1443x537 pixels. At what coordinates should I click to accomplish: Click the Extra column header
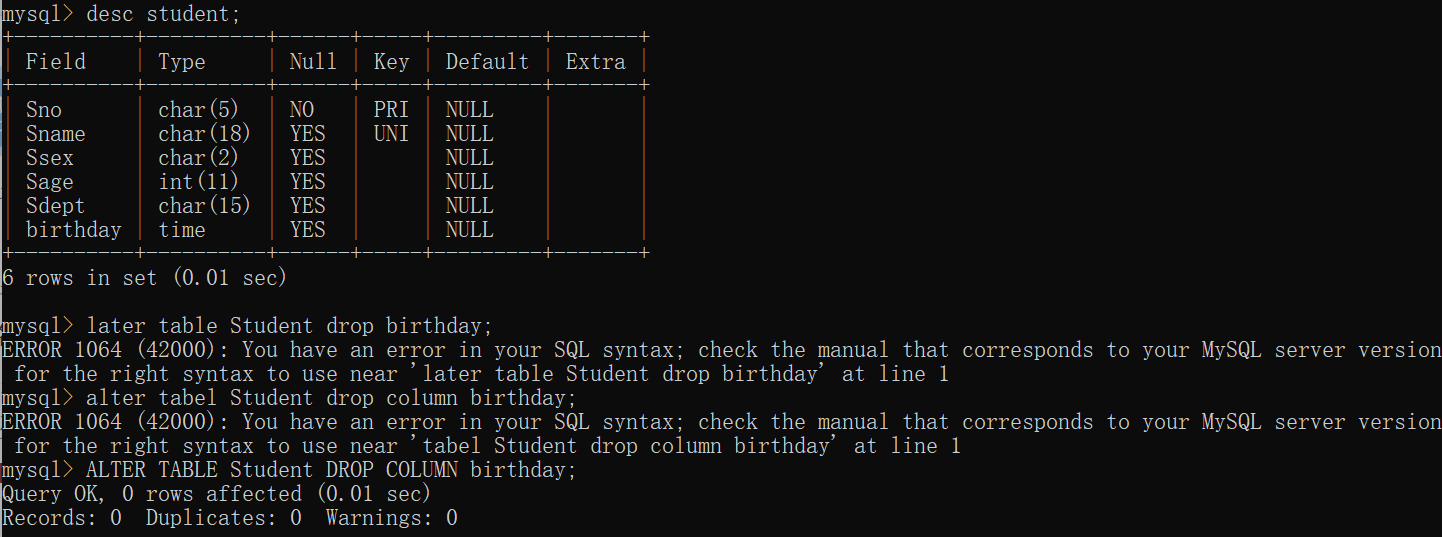click(596, 62)
